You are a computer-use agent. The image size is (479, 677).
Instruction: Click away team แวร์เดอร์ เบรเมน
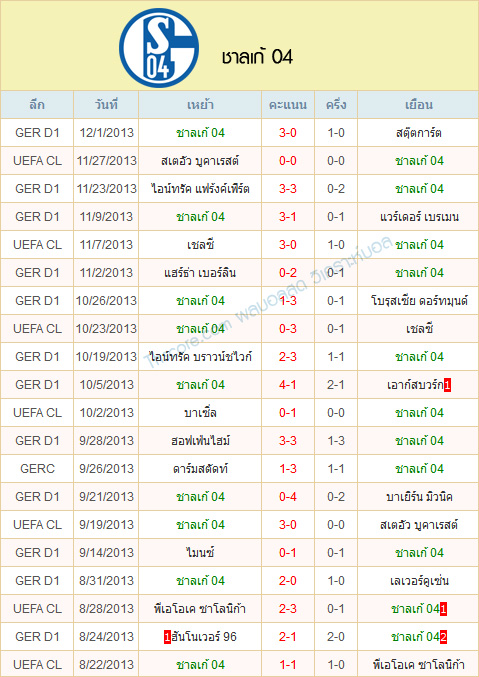[419, 217]
